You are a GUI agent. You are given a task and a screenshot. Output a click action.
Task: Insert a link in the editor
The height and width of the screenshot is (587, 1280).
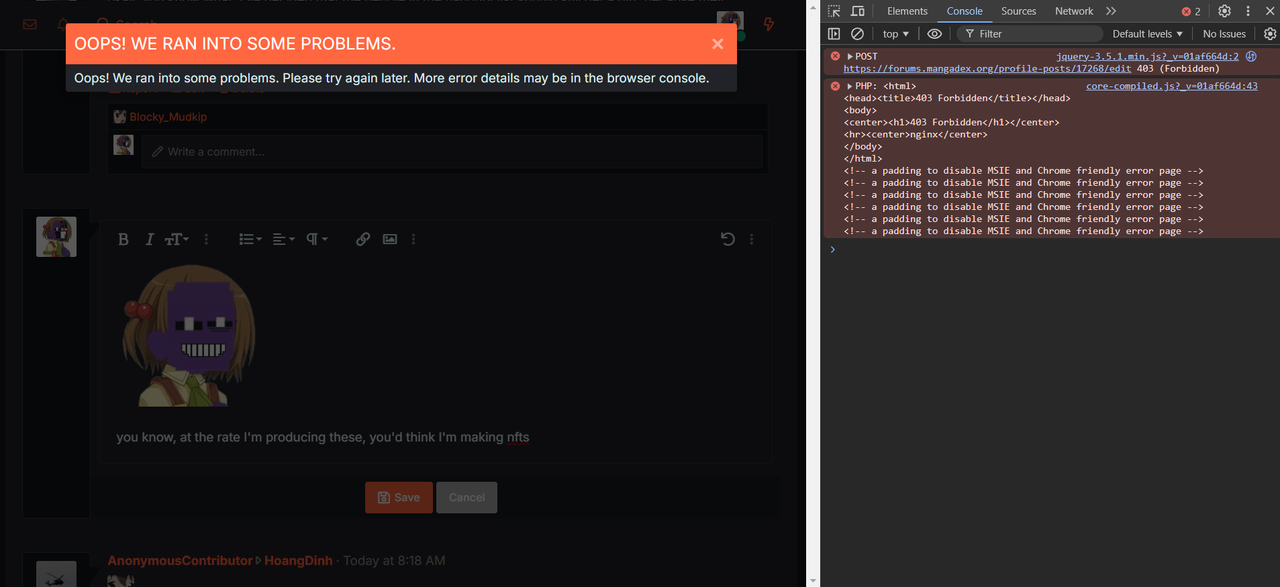(363, 239)
